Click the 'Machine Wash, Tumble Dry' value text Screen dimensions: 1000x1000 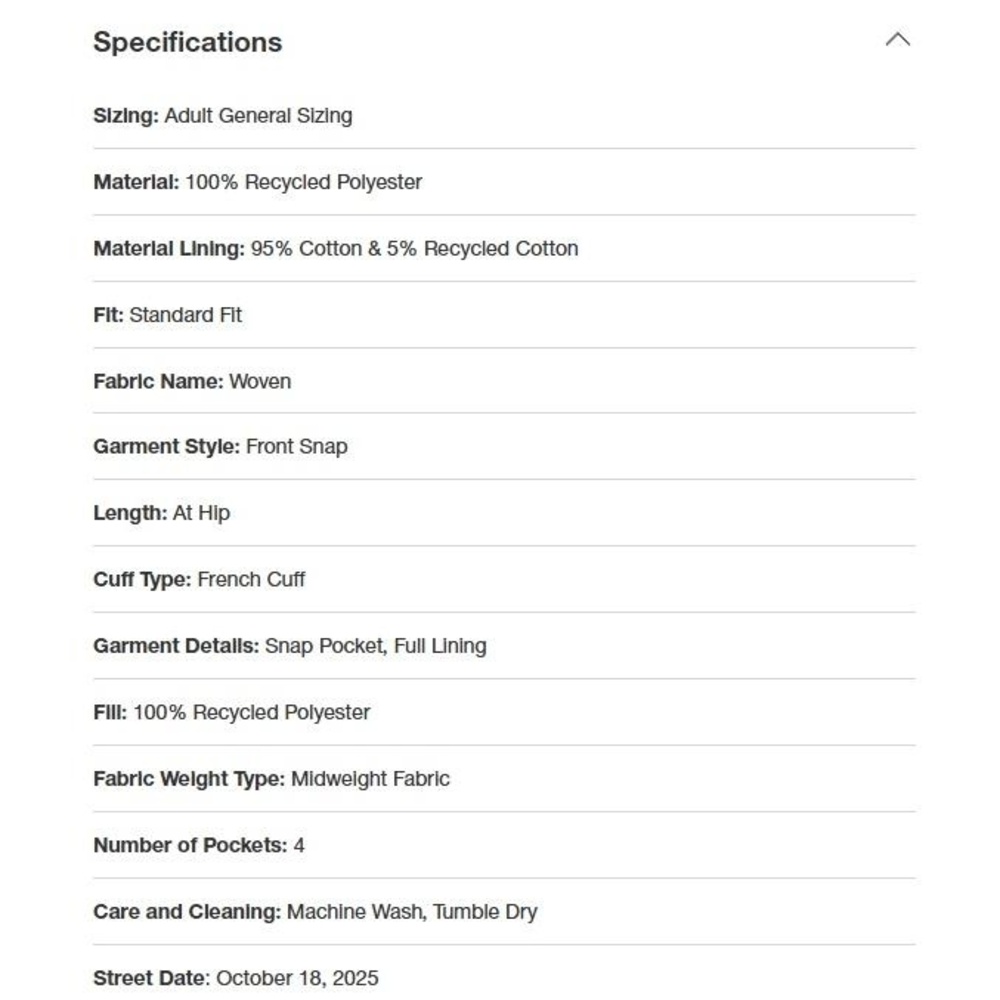point(412,912)
